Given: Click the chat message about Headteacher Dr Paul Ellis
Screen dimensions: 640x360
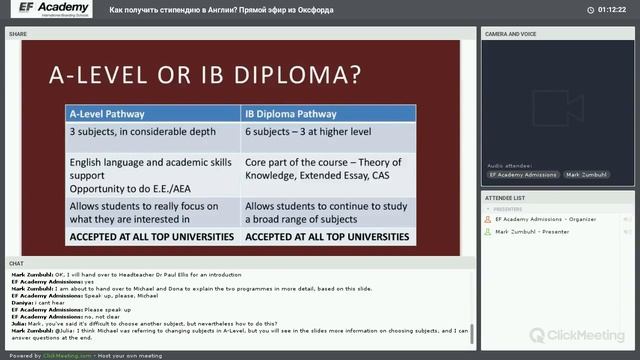Looking at the screenshot, I should point(127,275).
